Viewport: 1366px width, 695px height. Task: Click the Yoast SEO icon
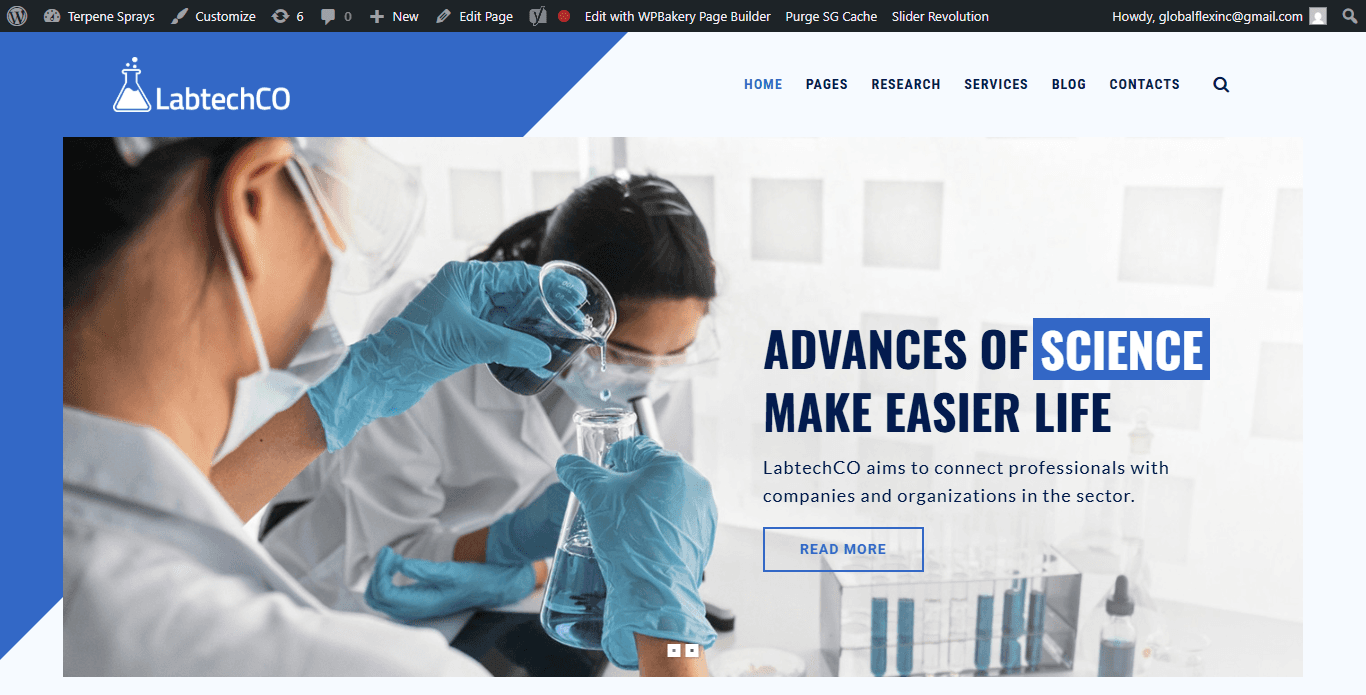click(x=537, y=16)
